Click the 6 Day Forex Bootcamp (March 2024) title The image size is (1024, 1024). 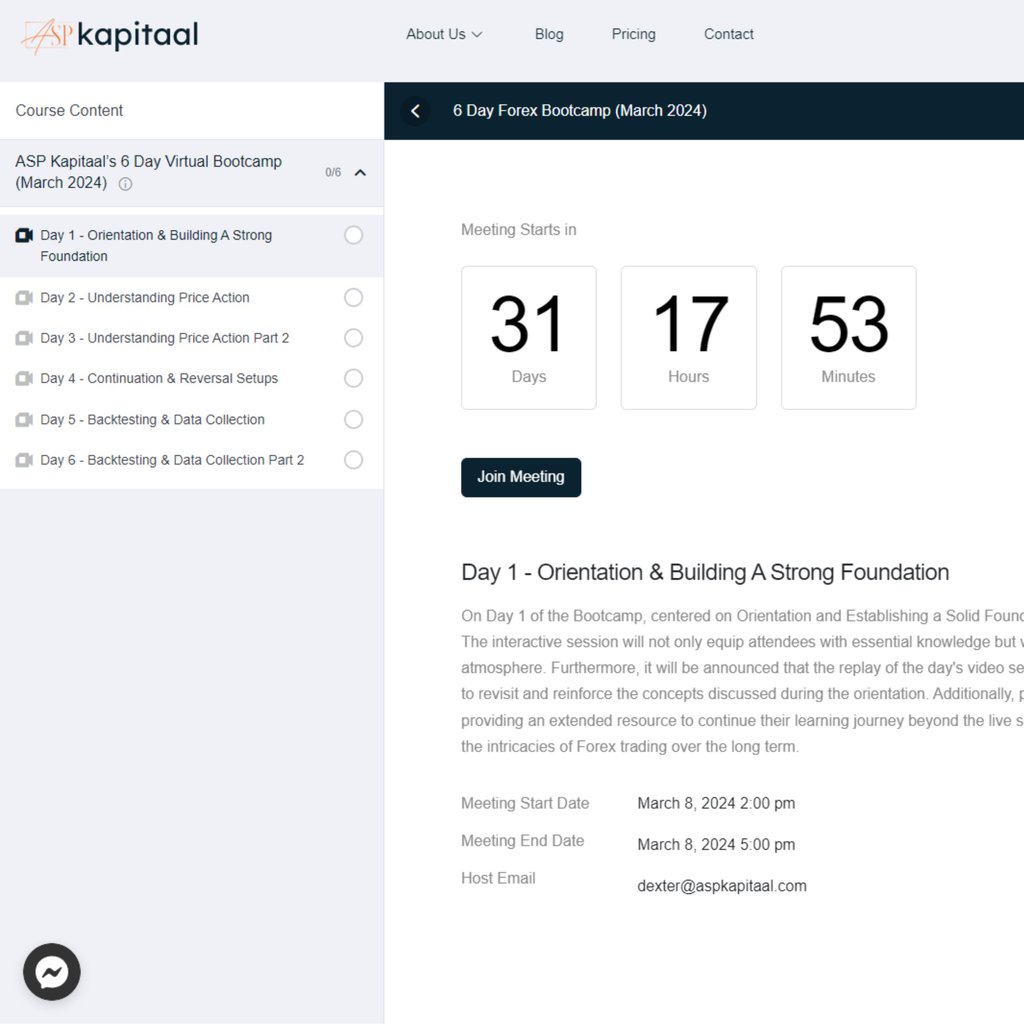tap(580, 110)
